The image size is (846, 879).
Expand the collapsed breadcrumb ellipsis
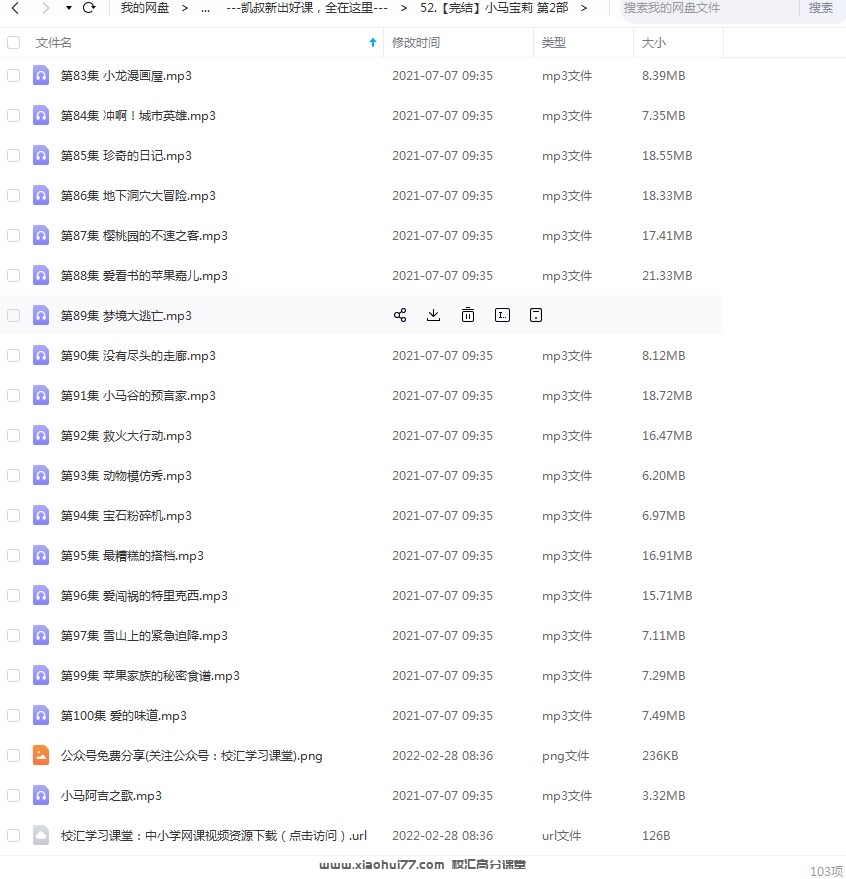[x=205, y=8]
